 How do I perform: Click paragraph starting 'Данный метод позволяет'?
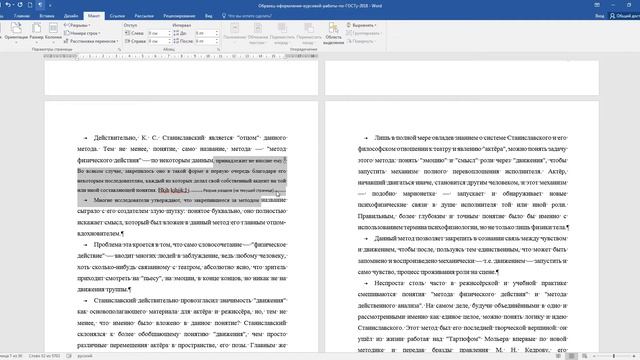click(x=462, y=255)
